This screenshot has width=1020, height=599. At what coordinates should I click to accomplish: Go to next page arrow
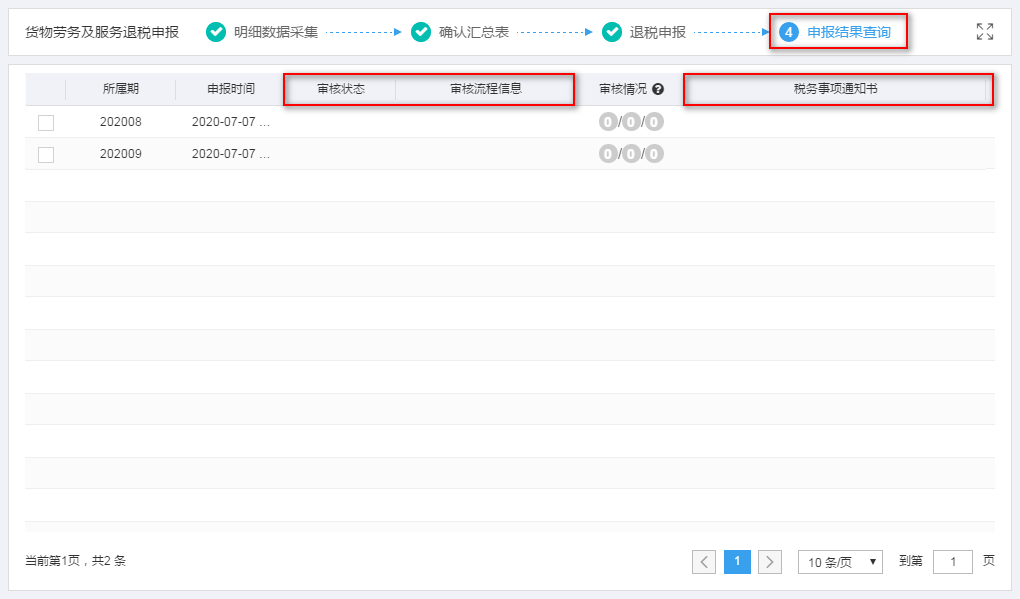(x=770, y=562)
